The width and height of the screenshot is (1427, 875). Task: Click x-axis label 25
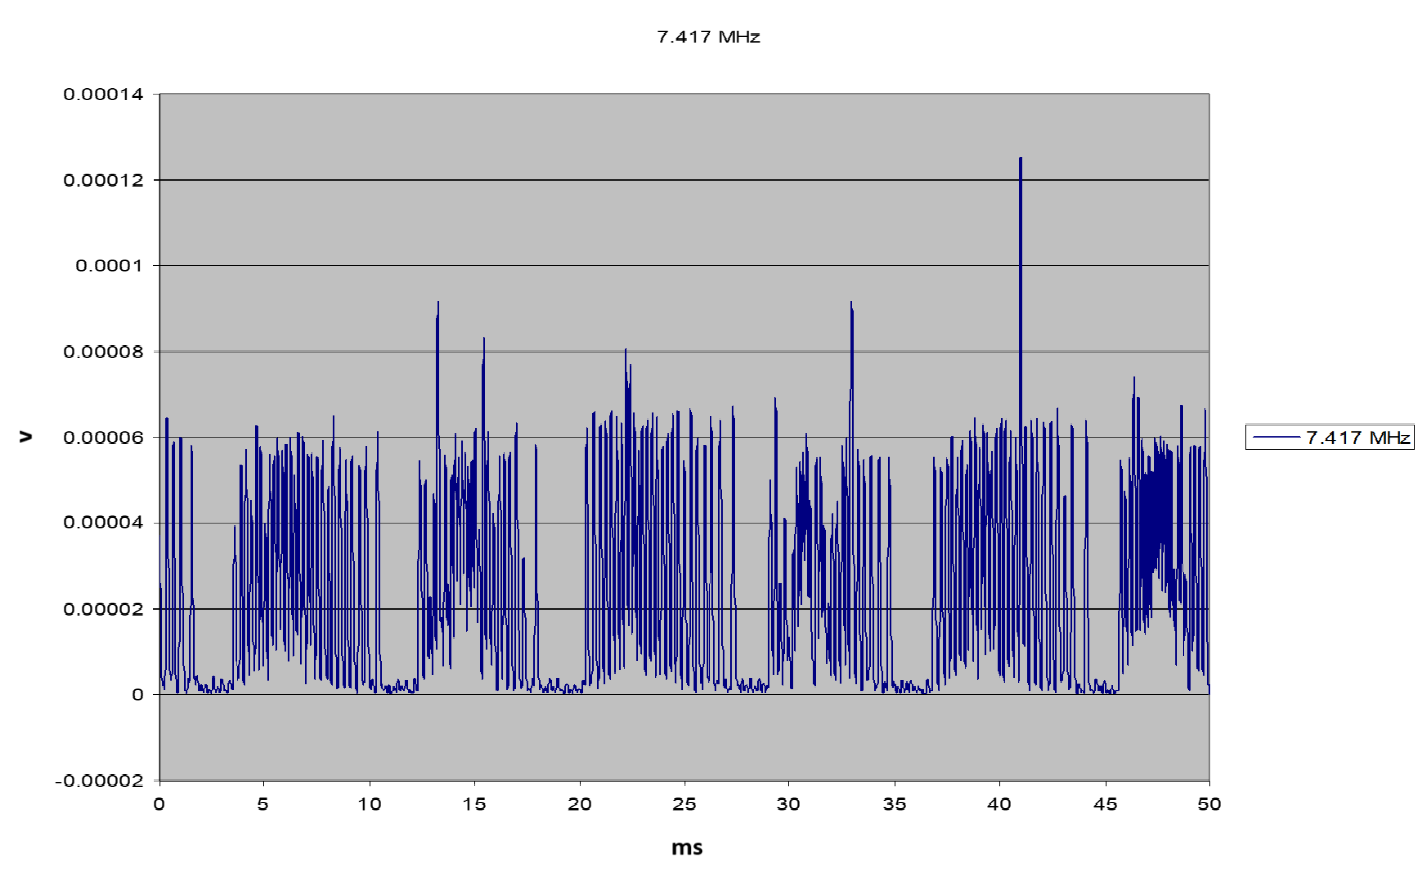(684, 804)
